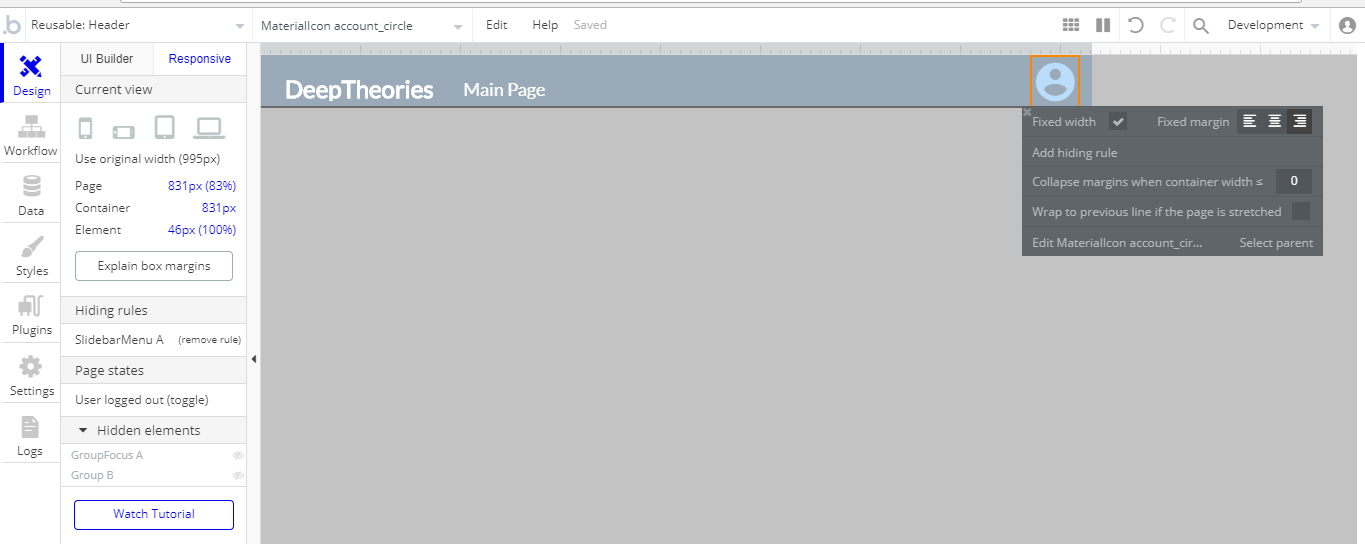Select Group B in hidden elements
The image size is (1365, 544).
point(92,475)
